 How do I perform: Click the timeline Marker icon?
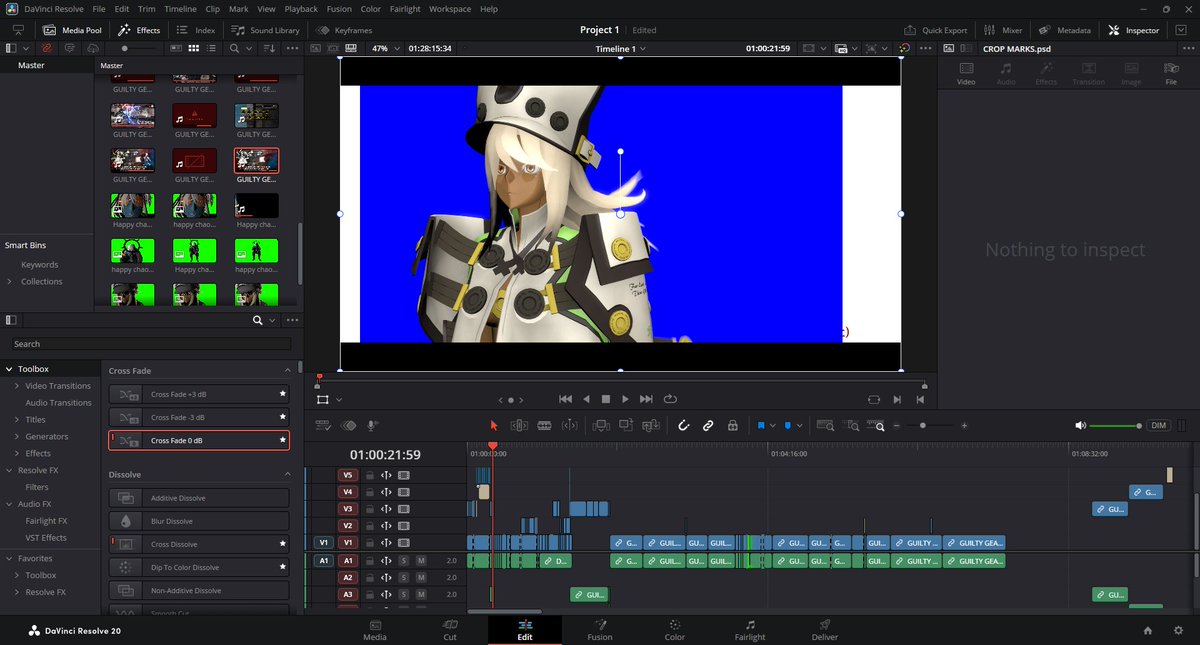pos(787,425)
